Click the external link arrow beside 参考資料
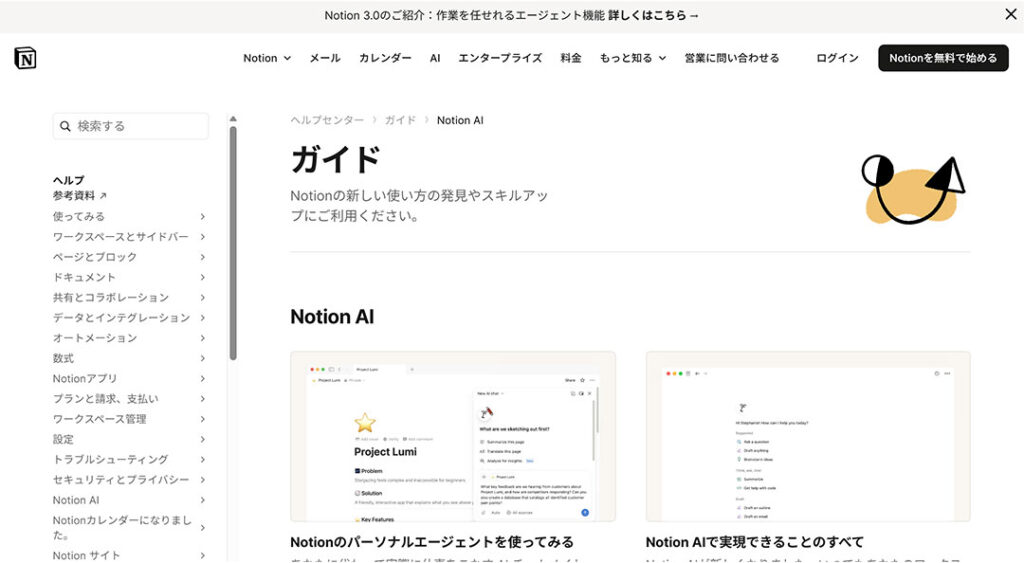 [x=103, y=195]
